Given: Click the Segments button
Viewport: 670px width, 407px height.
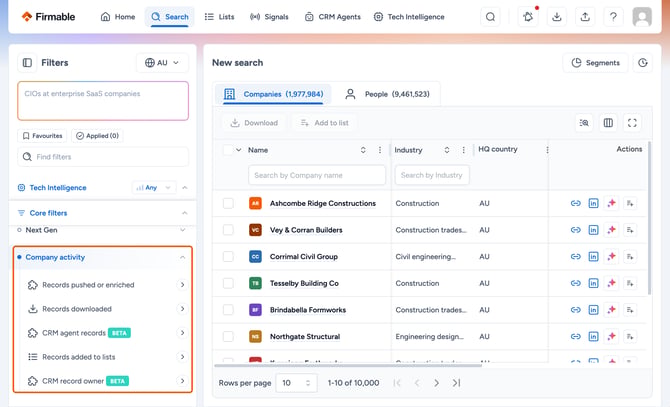Looking at the screenshot, I should pos(596,63).
